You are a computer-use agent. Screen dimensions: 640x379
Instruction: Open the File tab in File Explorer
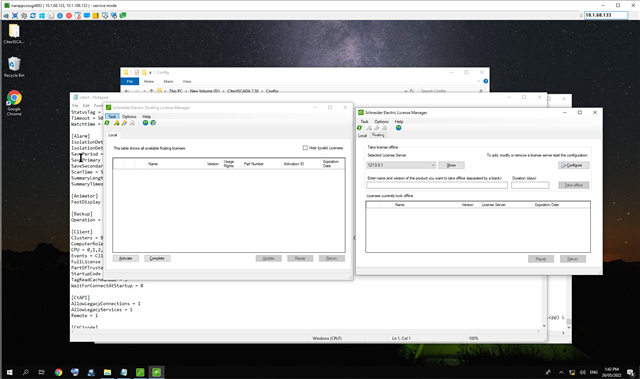click(130, 81)
